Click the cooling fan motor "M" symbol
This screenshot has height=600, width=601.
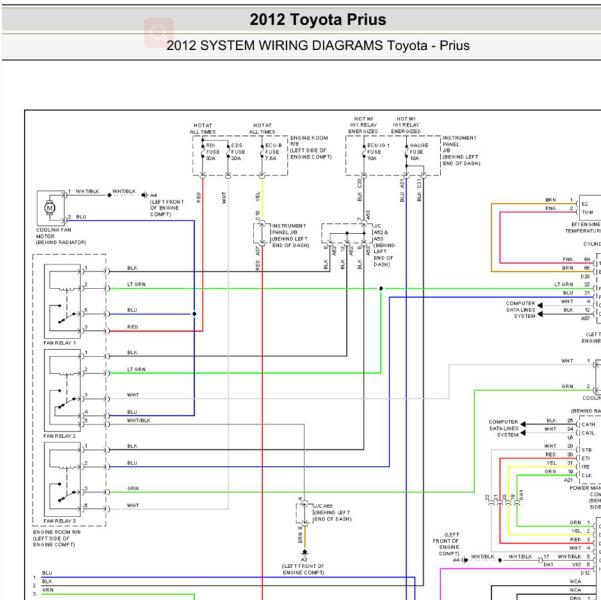[x=49, y=208]
